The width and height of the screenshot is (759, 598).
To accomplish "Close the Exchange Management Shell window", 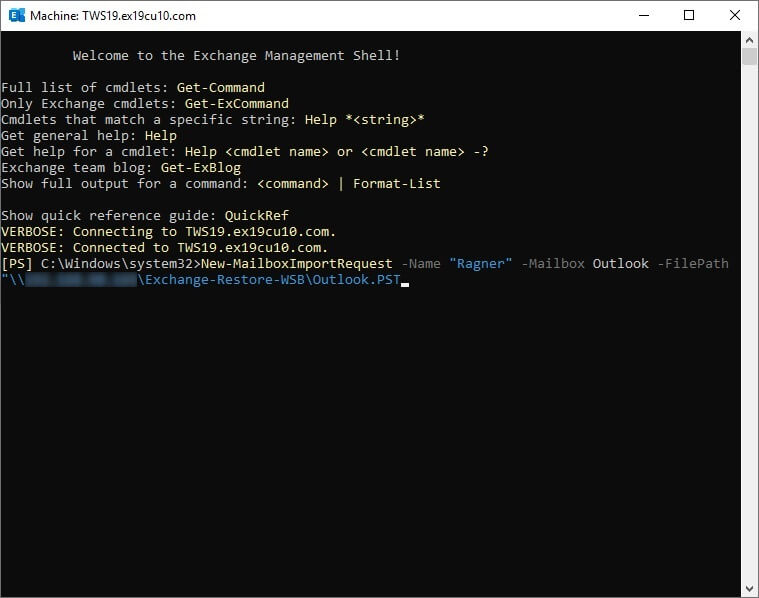I will point(735,15).
